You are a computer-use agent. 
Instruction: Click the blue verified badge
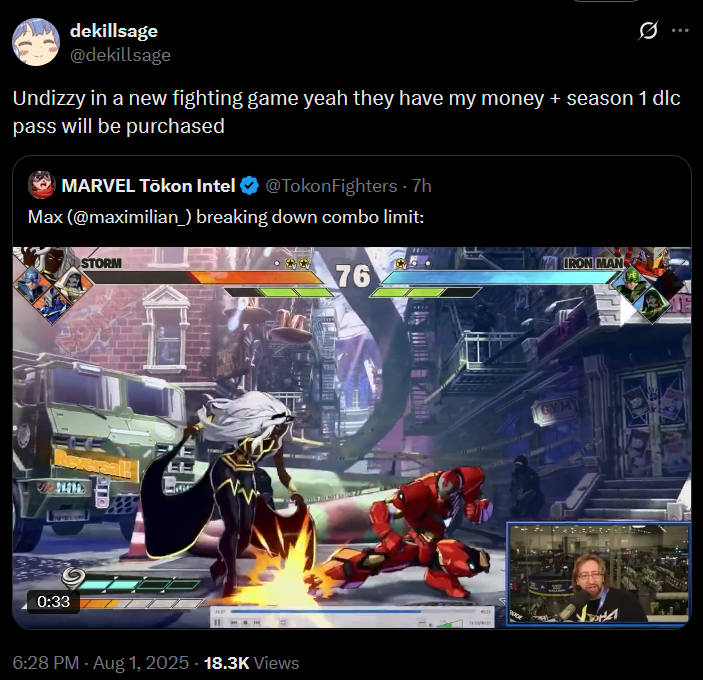249,186
